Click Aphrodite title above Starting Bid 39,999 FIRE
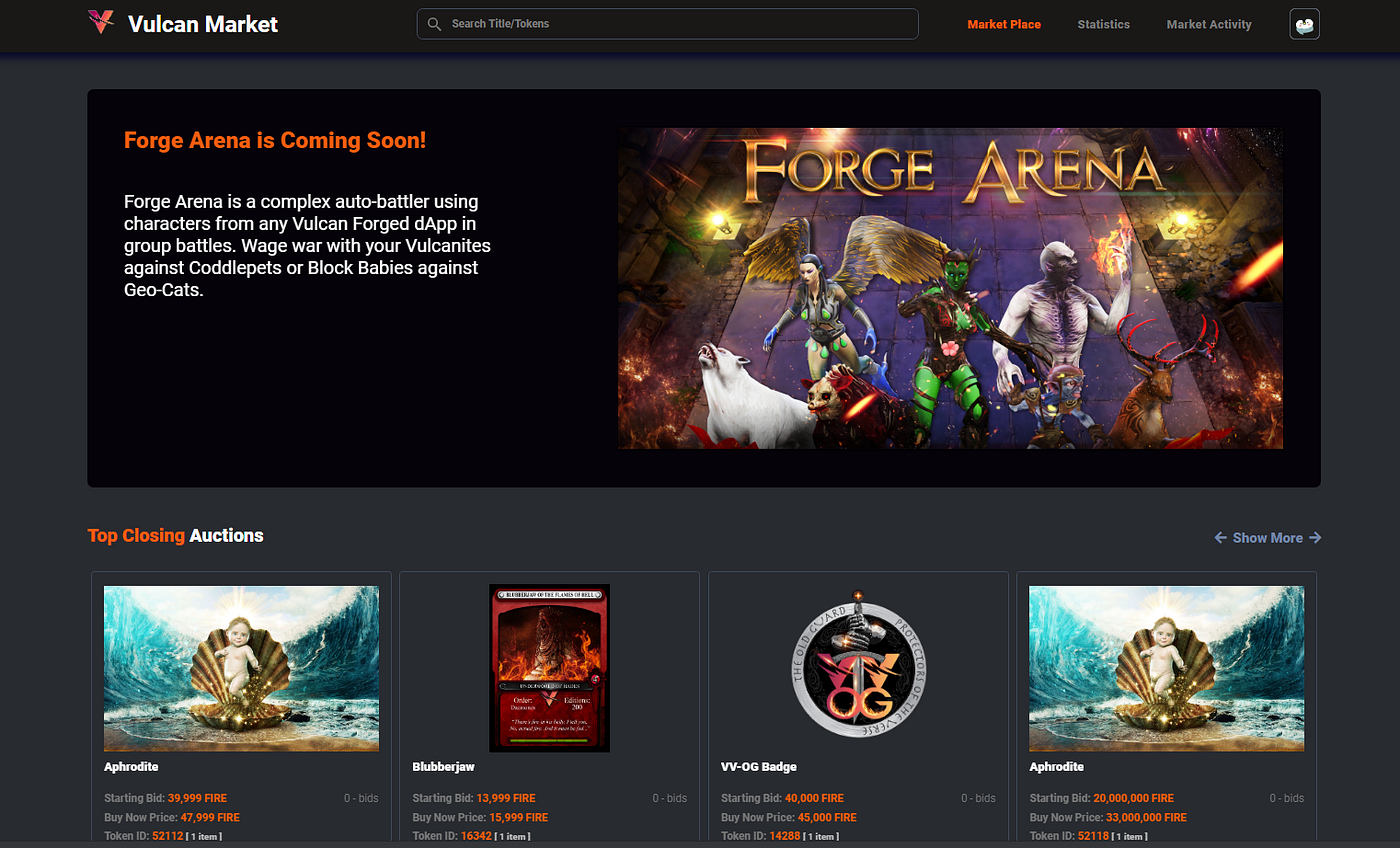The image size is (1400, 848). [131, 767]
